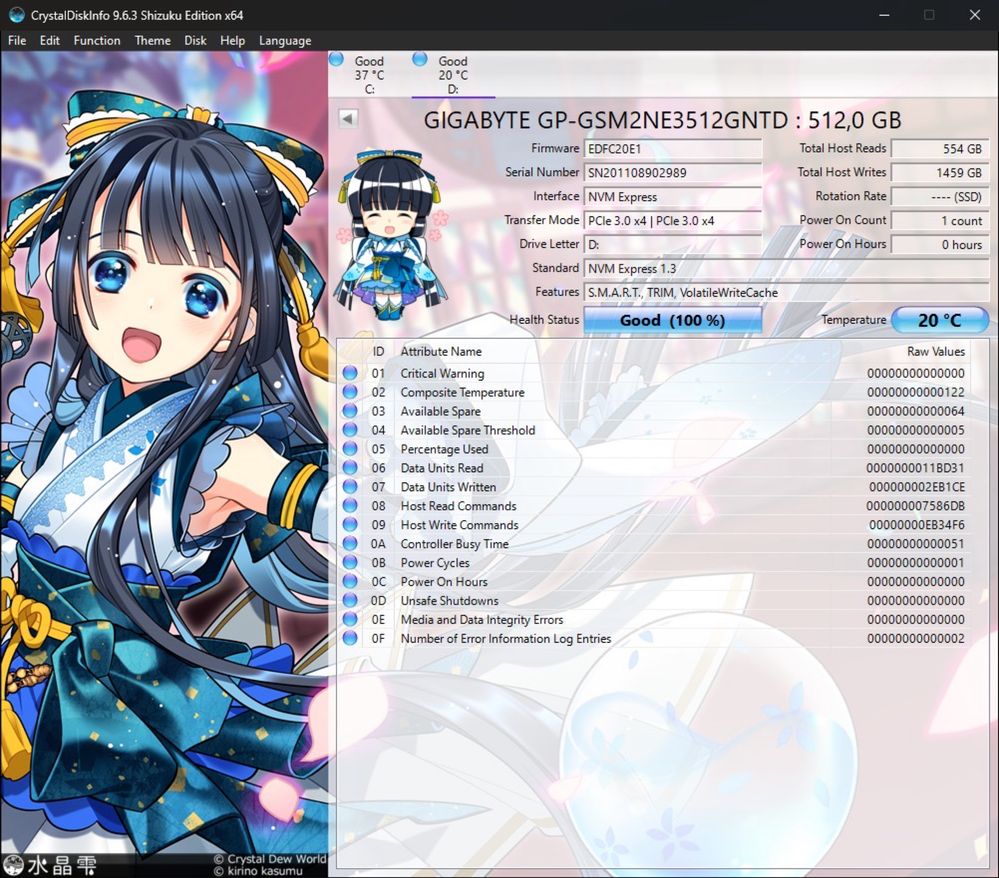Open the File menu
Screen dimensions: 999x878
(x=17, y=40)
